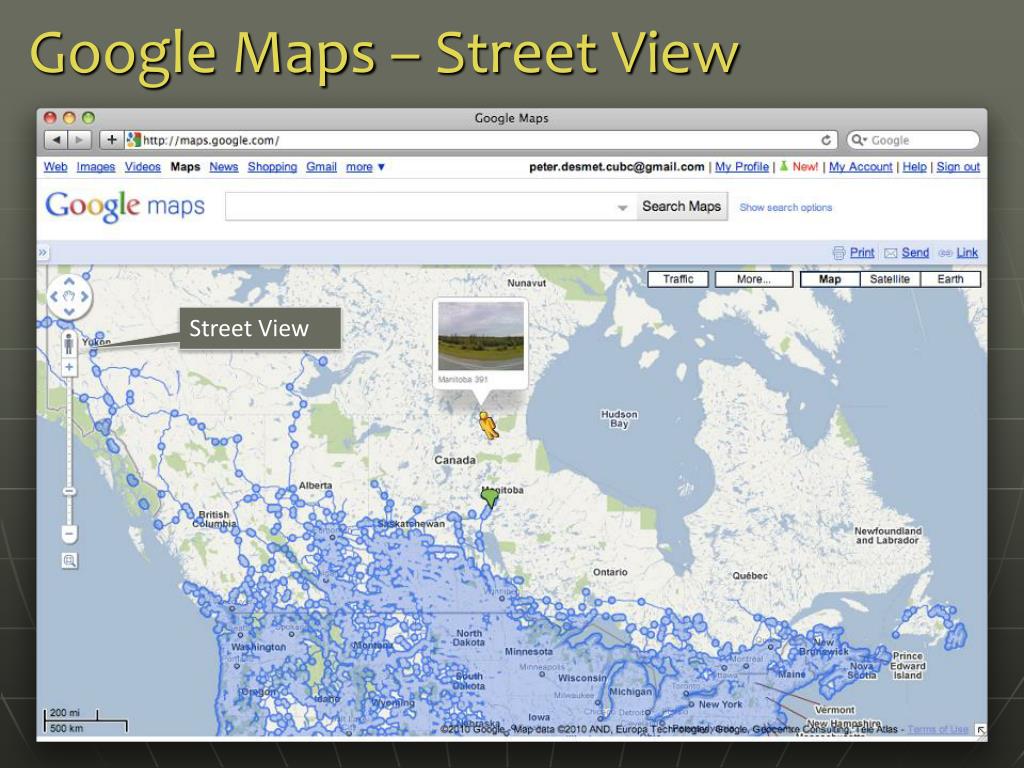Open the Images link

(95, 167)
